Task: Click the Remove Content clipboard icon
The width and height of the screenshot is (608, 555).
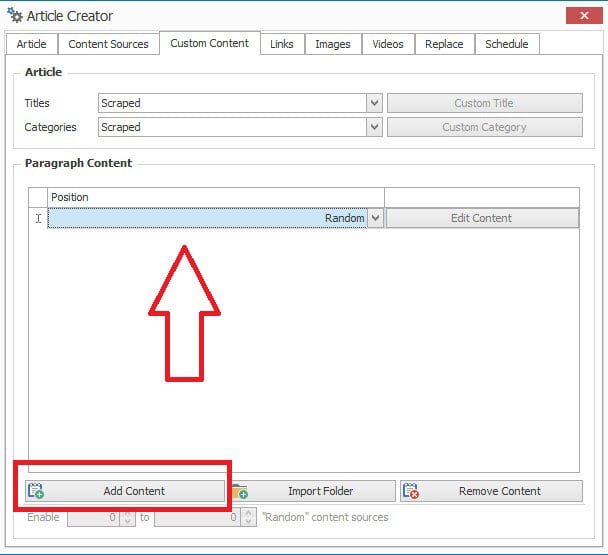Action: click(x=411, y=491)
